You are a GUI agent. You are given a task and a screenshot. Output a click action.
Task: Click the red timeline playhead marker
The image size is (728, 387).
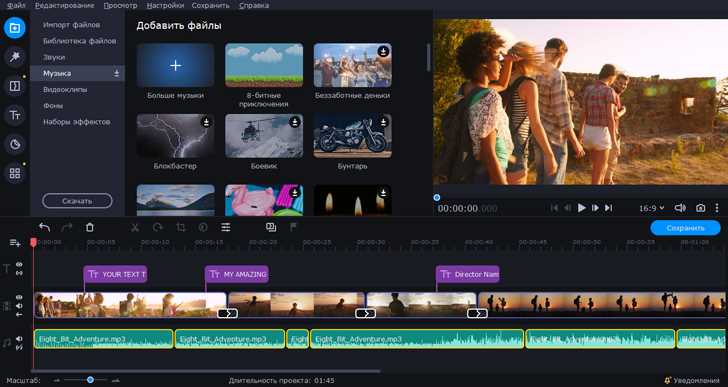click(33, 242)
